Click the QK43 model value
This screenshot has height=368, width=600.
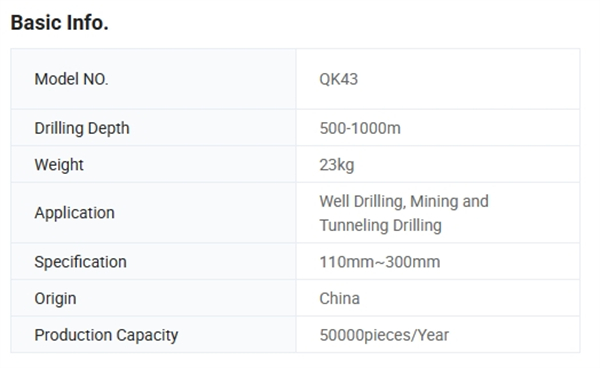coord(339,79)
